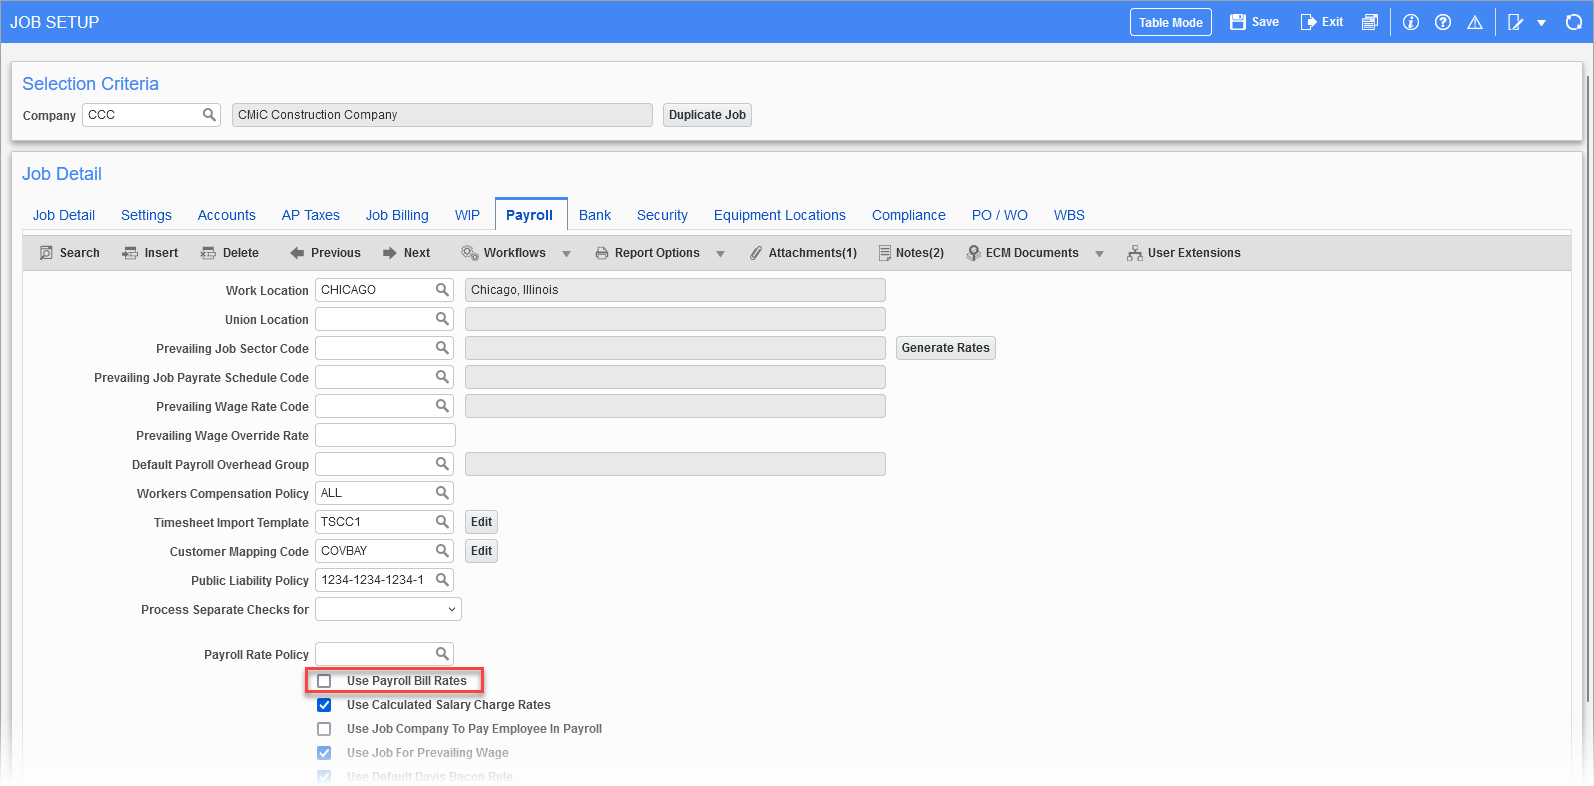Open the help question mark icon

pyautogui.click(x=1443, y=22)
